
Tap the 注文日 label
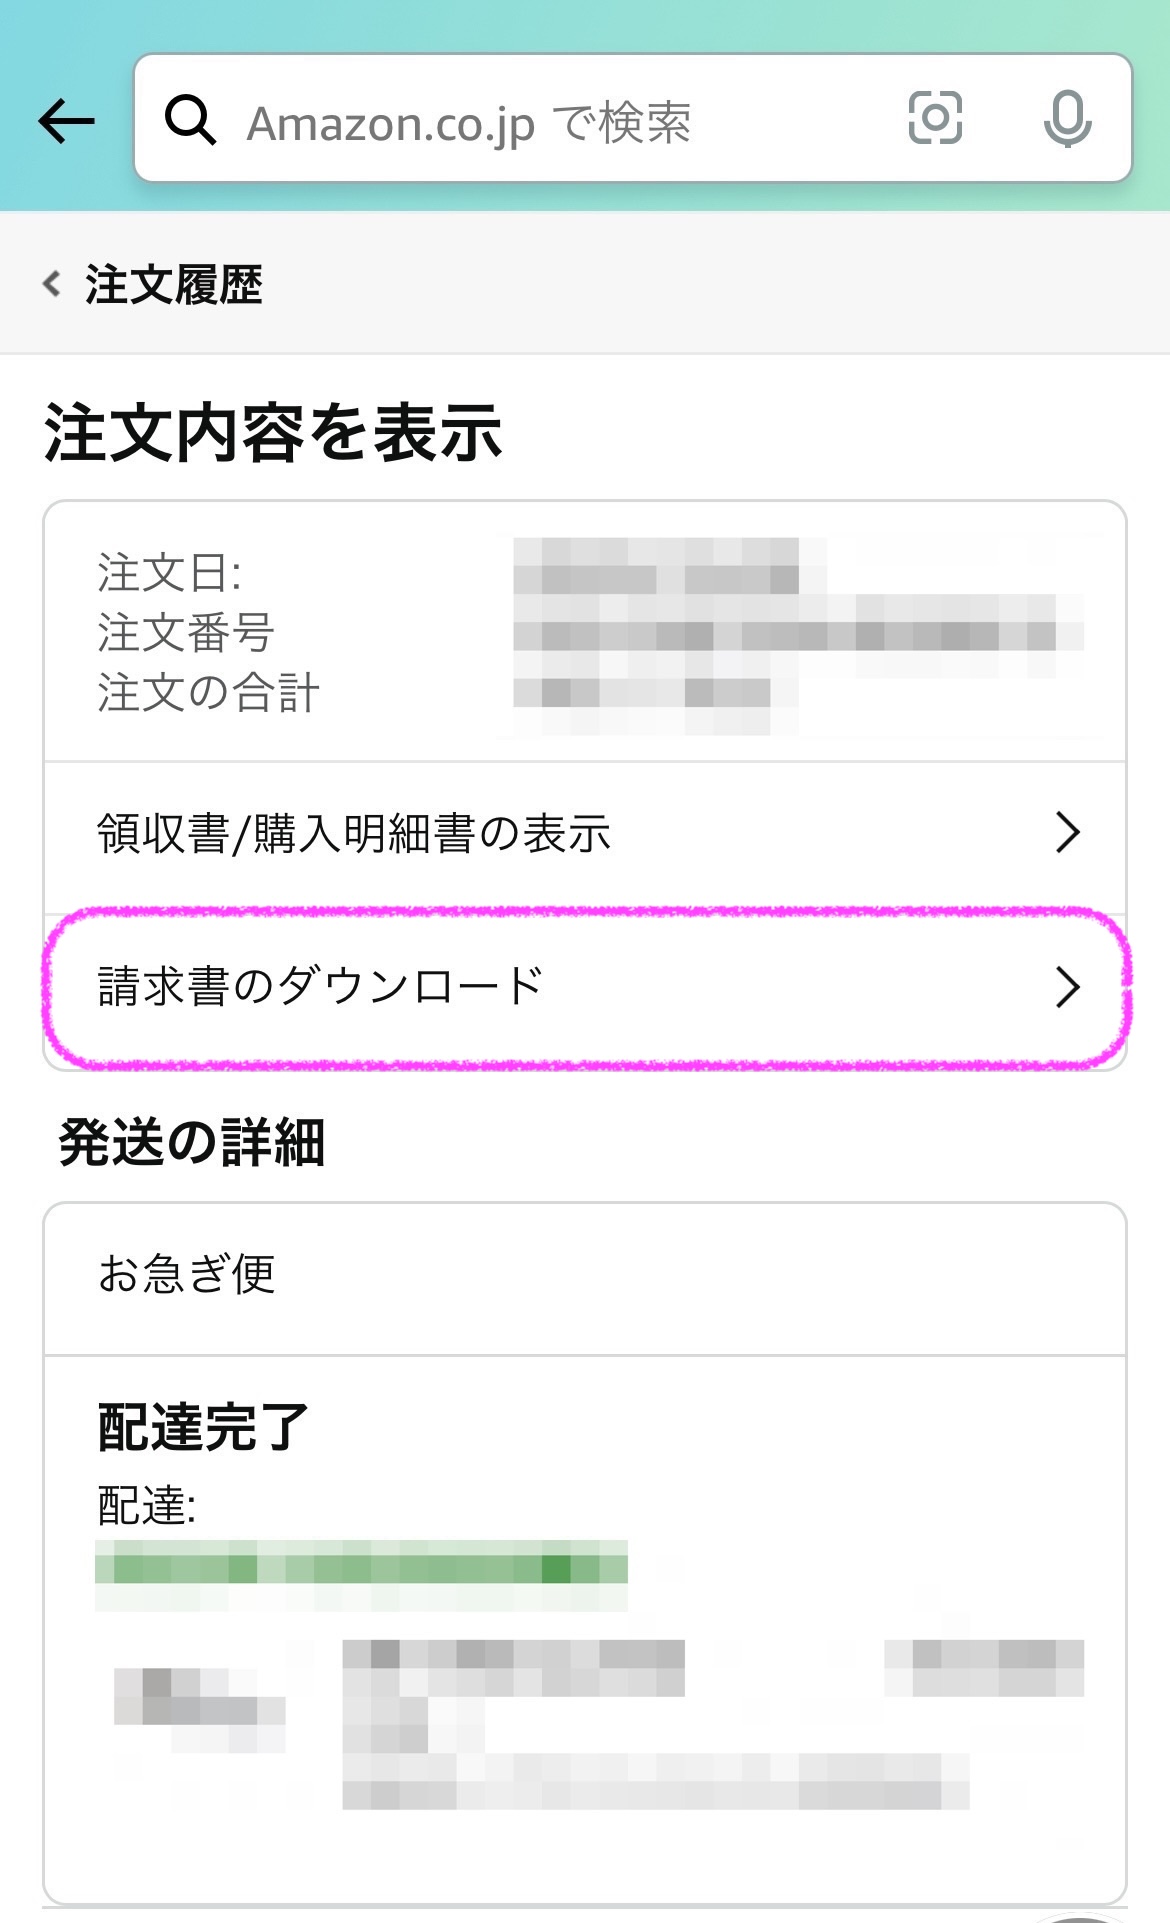click(x=169, y=574)
